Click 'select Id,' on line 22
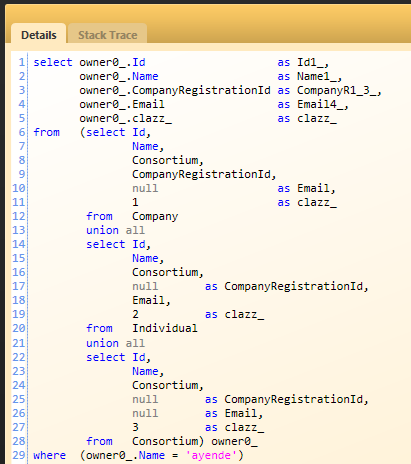Viewport: 411px width, 464px height. pos(118,357)
